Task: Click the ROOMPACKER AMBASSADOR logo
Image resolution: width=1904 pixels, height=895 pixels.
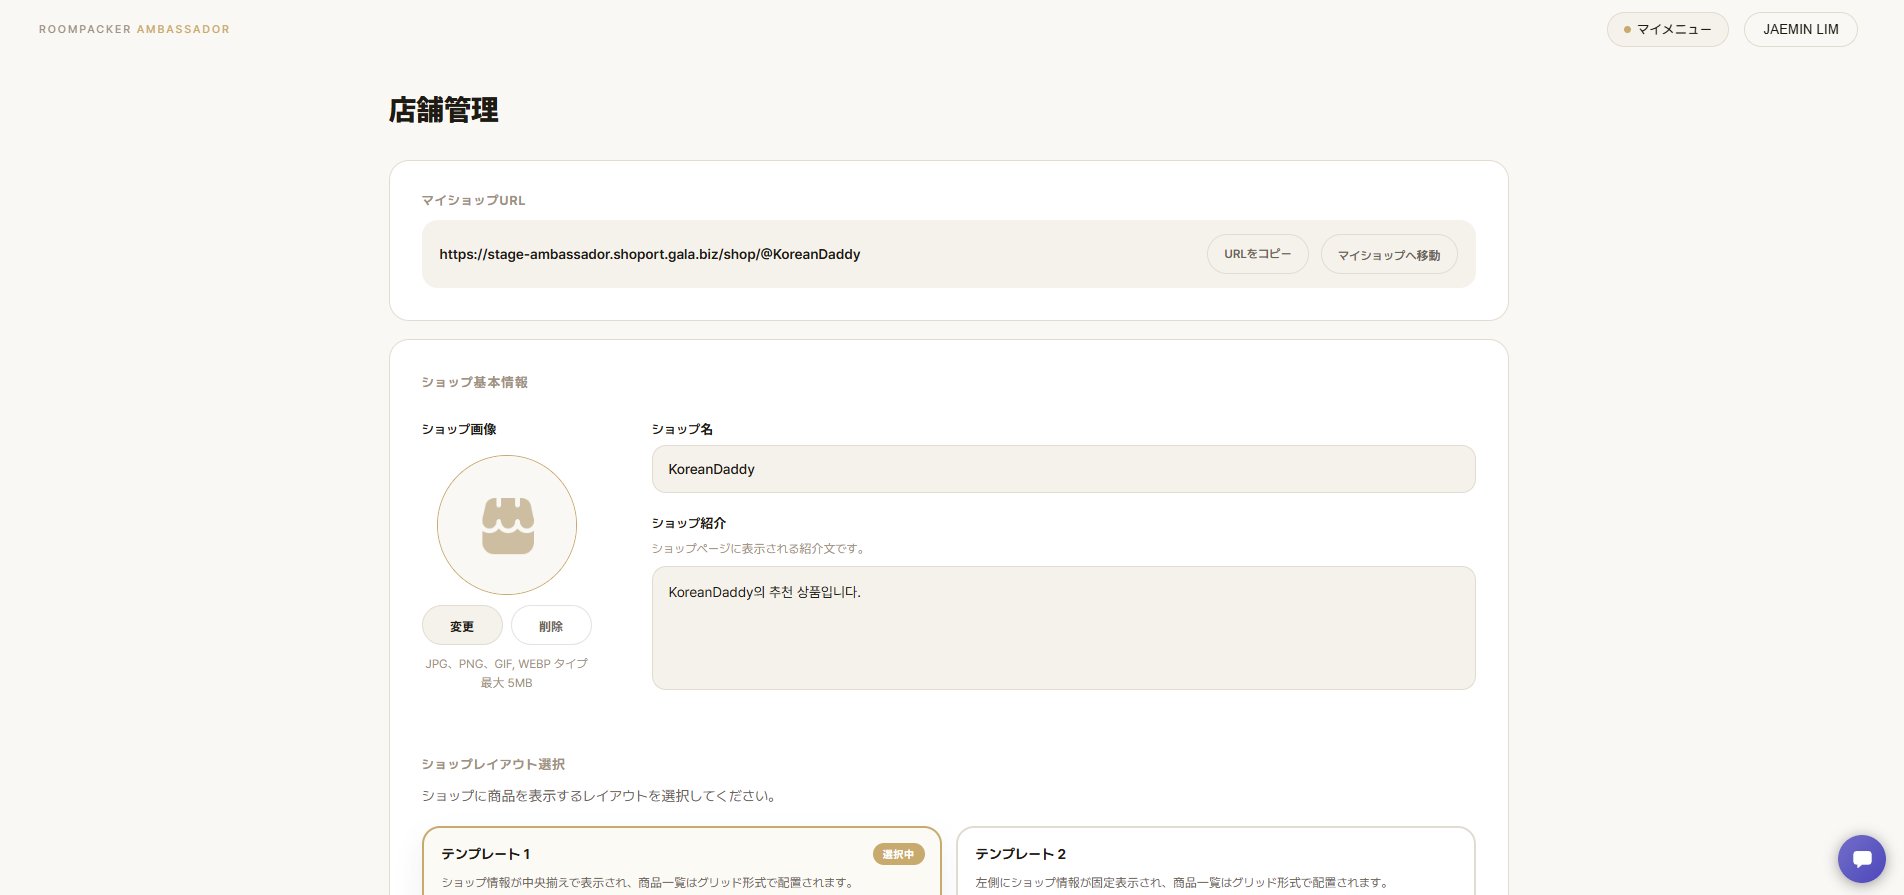Action: (134, 29)
